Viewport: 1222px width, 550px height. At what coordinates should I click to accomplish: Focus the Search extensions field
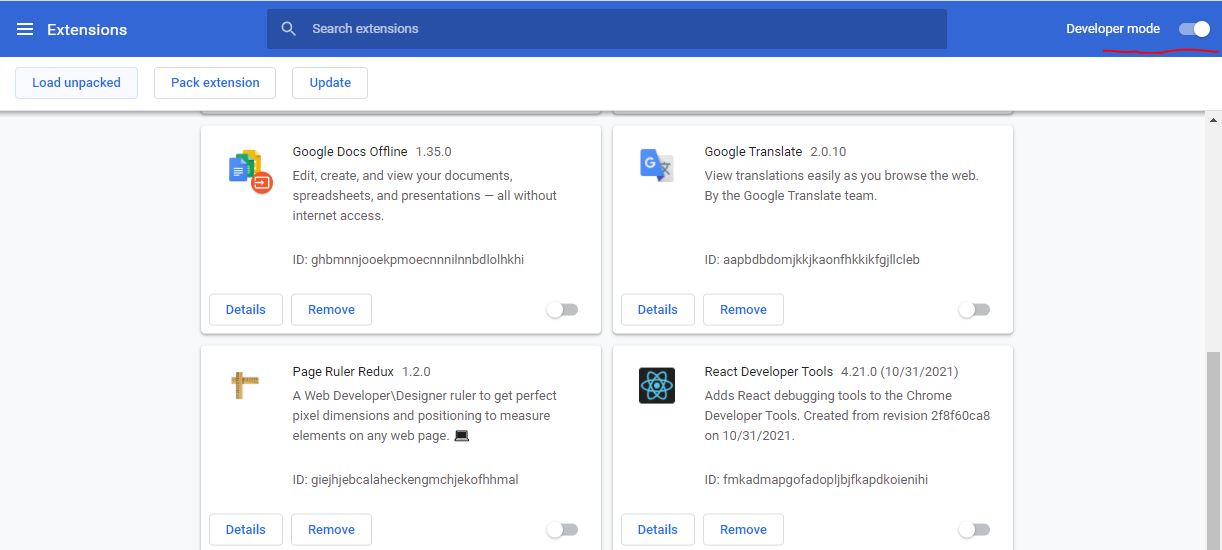point(620,29)
